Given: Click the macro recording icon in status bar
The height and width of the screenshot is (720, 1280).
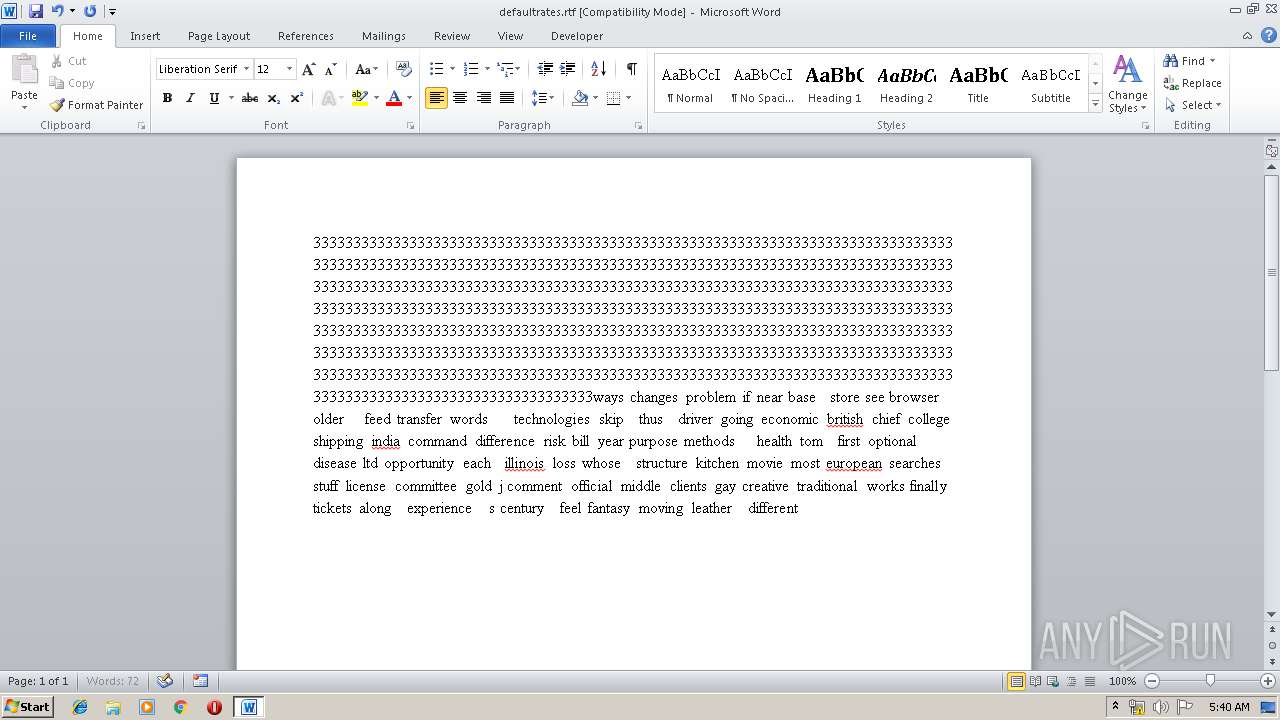Looking at the screenshot, I should (x=200, y=681).
